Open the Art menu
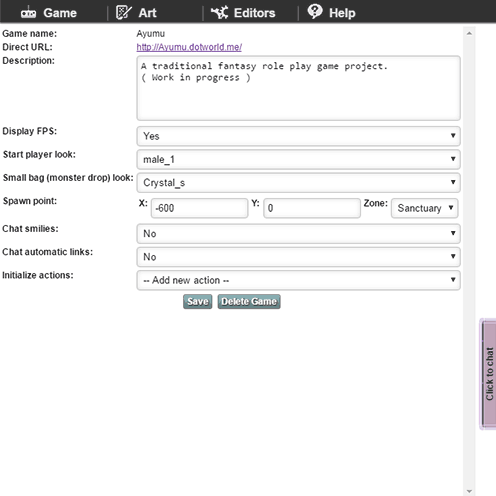Screen dimensions: 496x496 coord(136,13)
